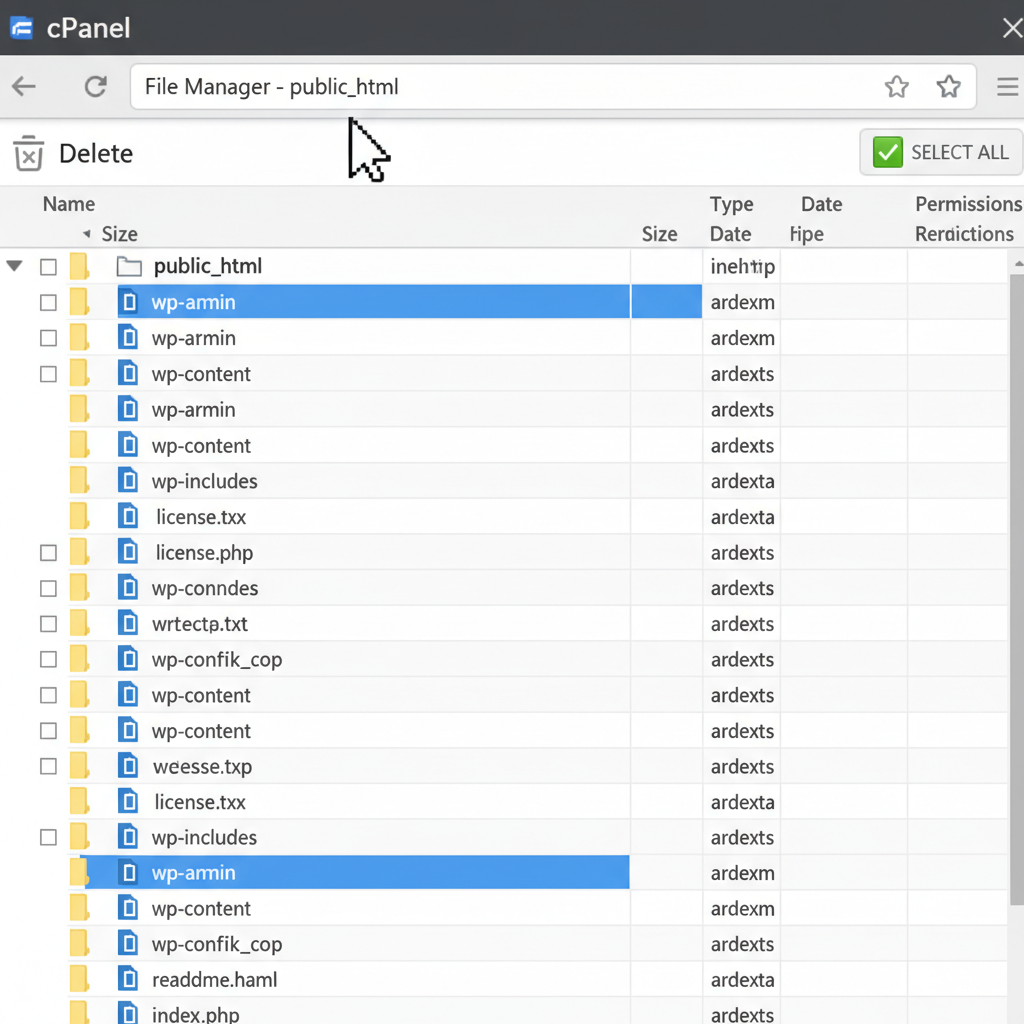The width and height of the screenshot is (1024, 1024).
Task: Click the cPanel logo icon
Action: click(21, 28)
